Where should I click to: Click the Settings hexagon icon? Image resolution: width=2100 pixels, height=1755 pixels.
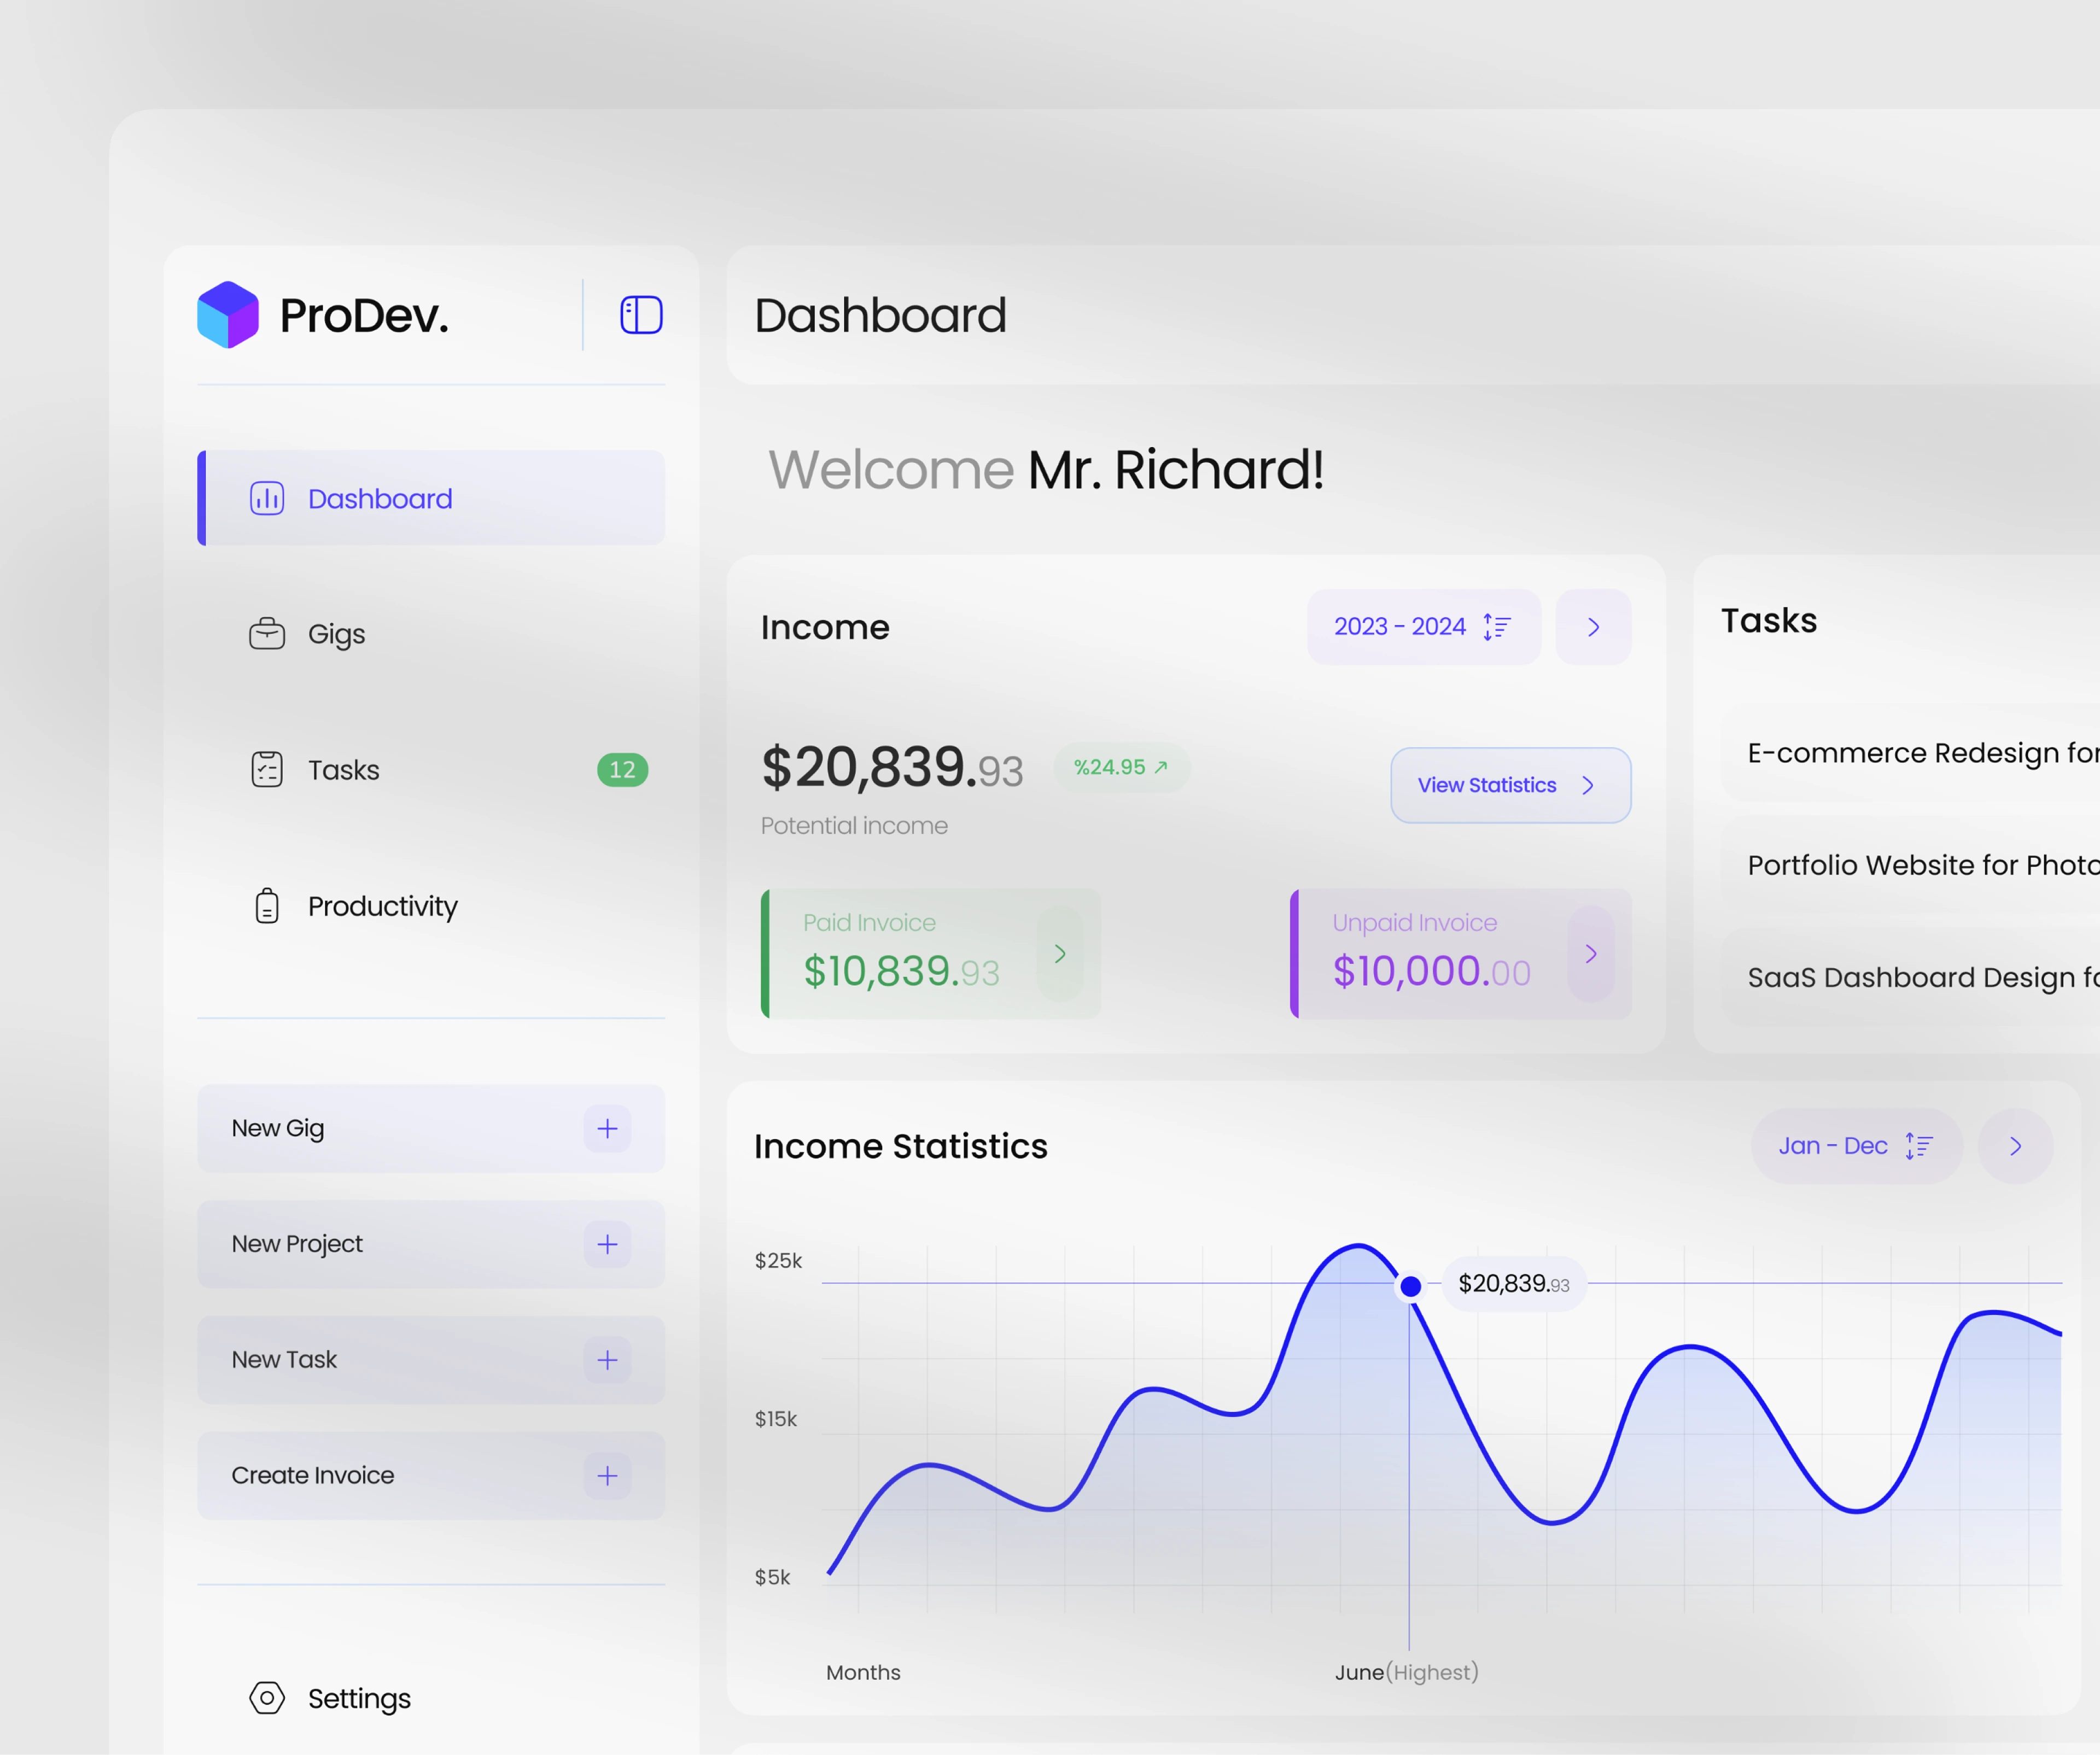point(267,1698)
